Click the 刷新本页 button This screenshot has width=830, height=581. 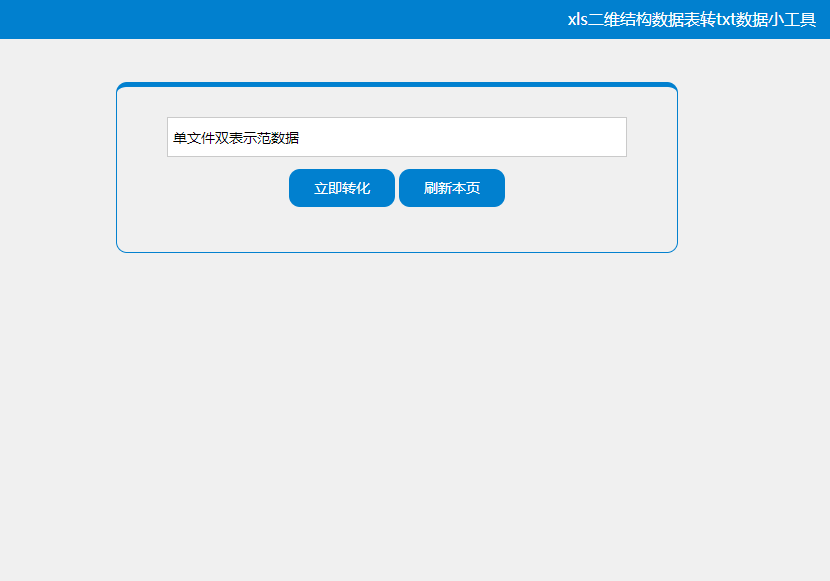tap(452, 188)
